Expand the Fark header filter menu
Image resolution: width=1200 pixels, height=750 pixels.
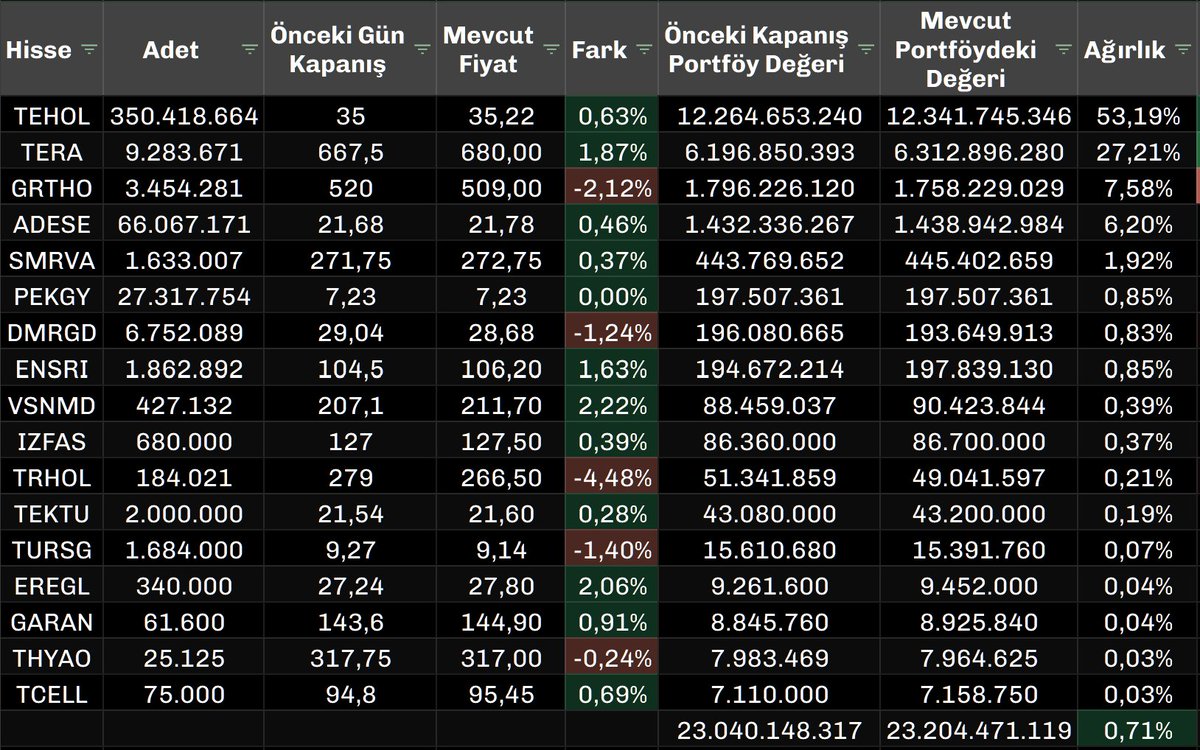(x=646, y=47)
